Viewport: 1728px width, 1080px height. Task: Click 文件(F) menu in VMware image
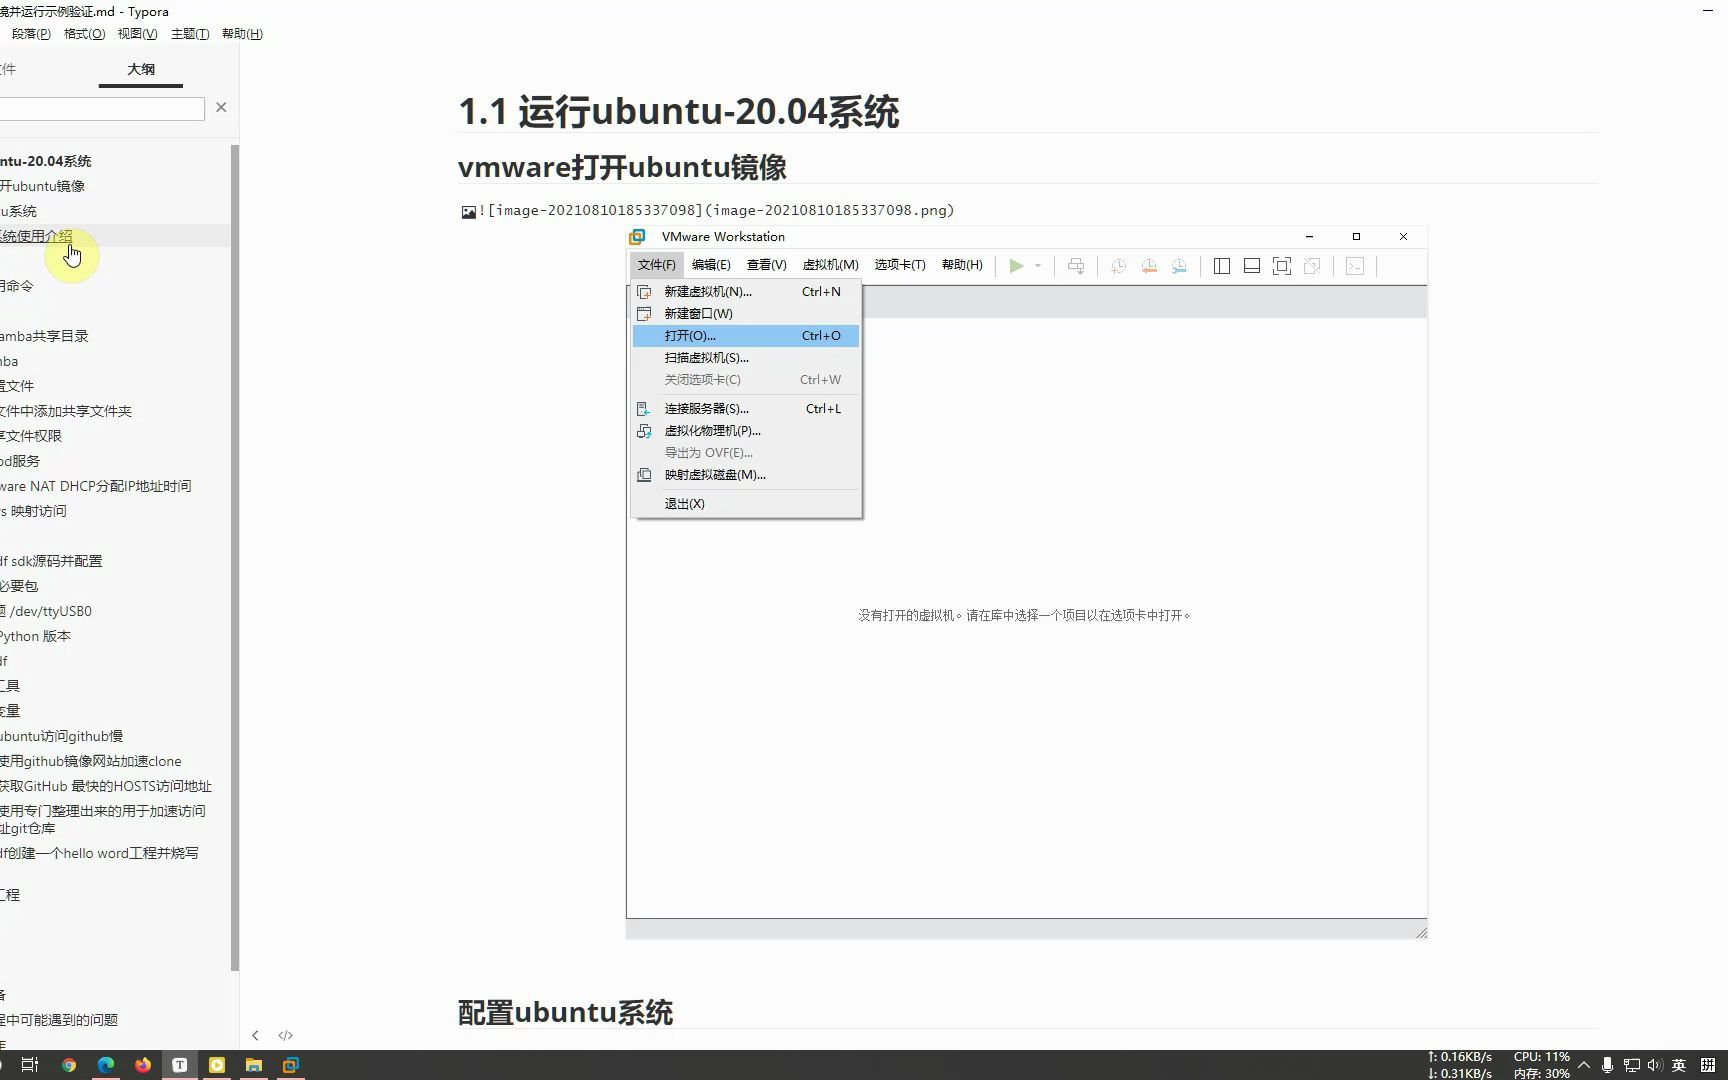[656, 265]
